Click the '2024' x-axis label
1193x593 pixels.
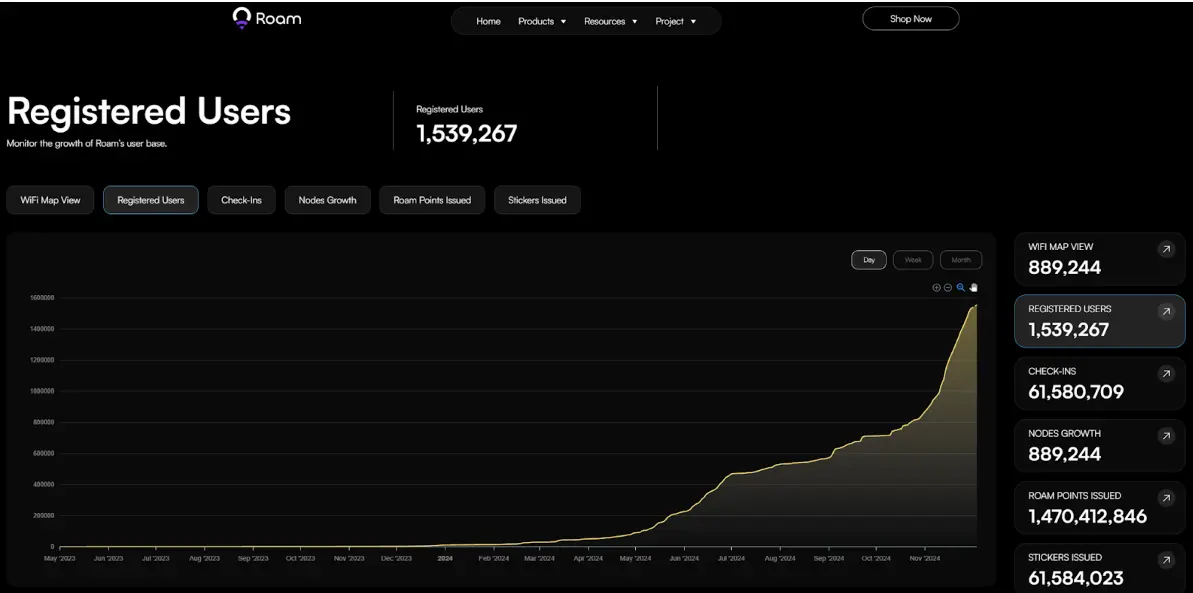446,558
